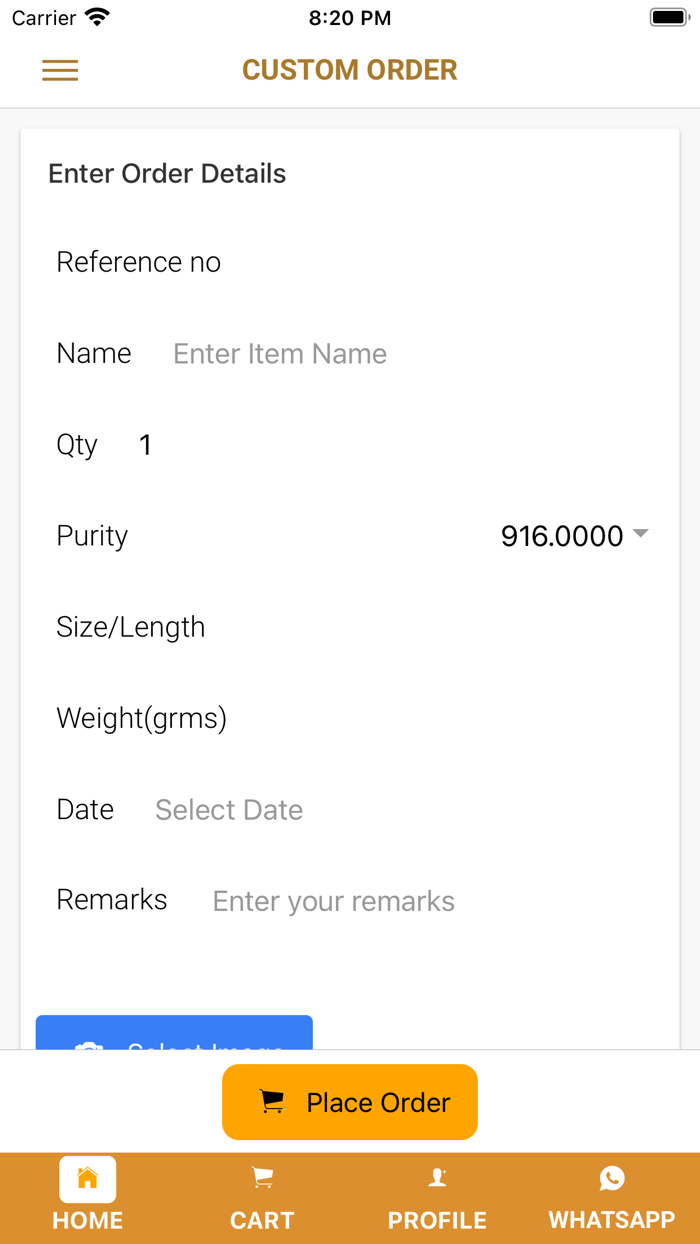Tap the battery status icon
The image size is (700, 1244).
coord(668,17)
